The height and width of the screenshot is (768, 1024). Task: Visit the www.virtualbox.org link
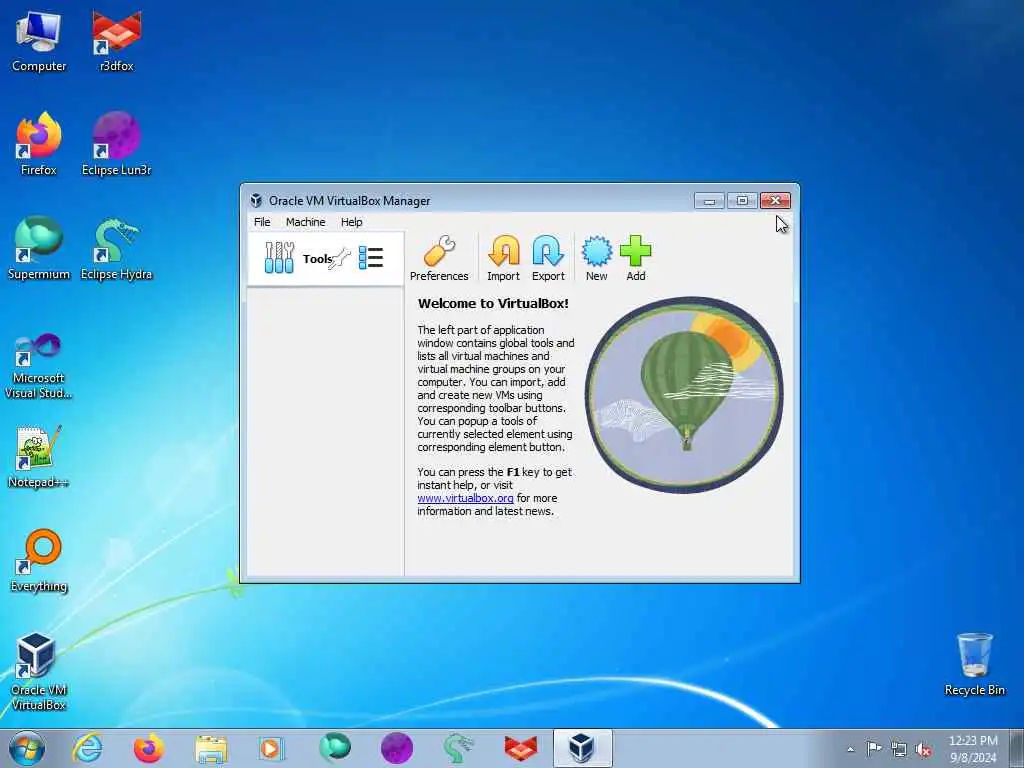click(466, 498)
